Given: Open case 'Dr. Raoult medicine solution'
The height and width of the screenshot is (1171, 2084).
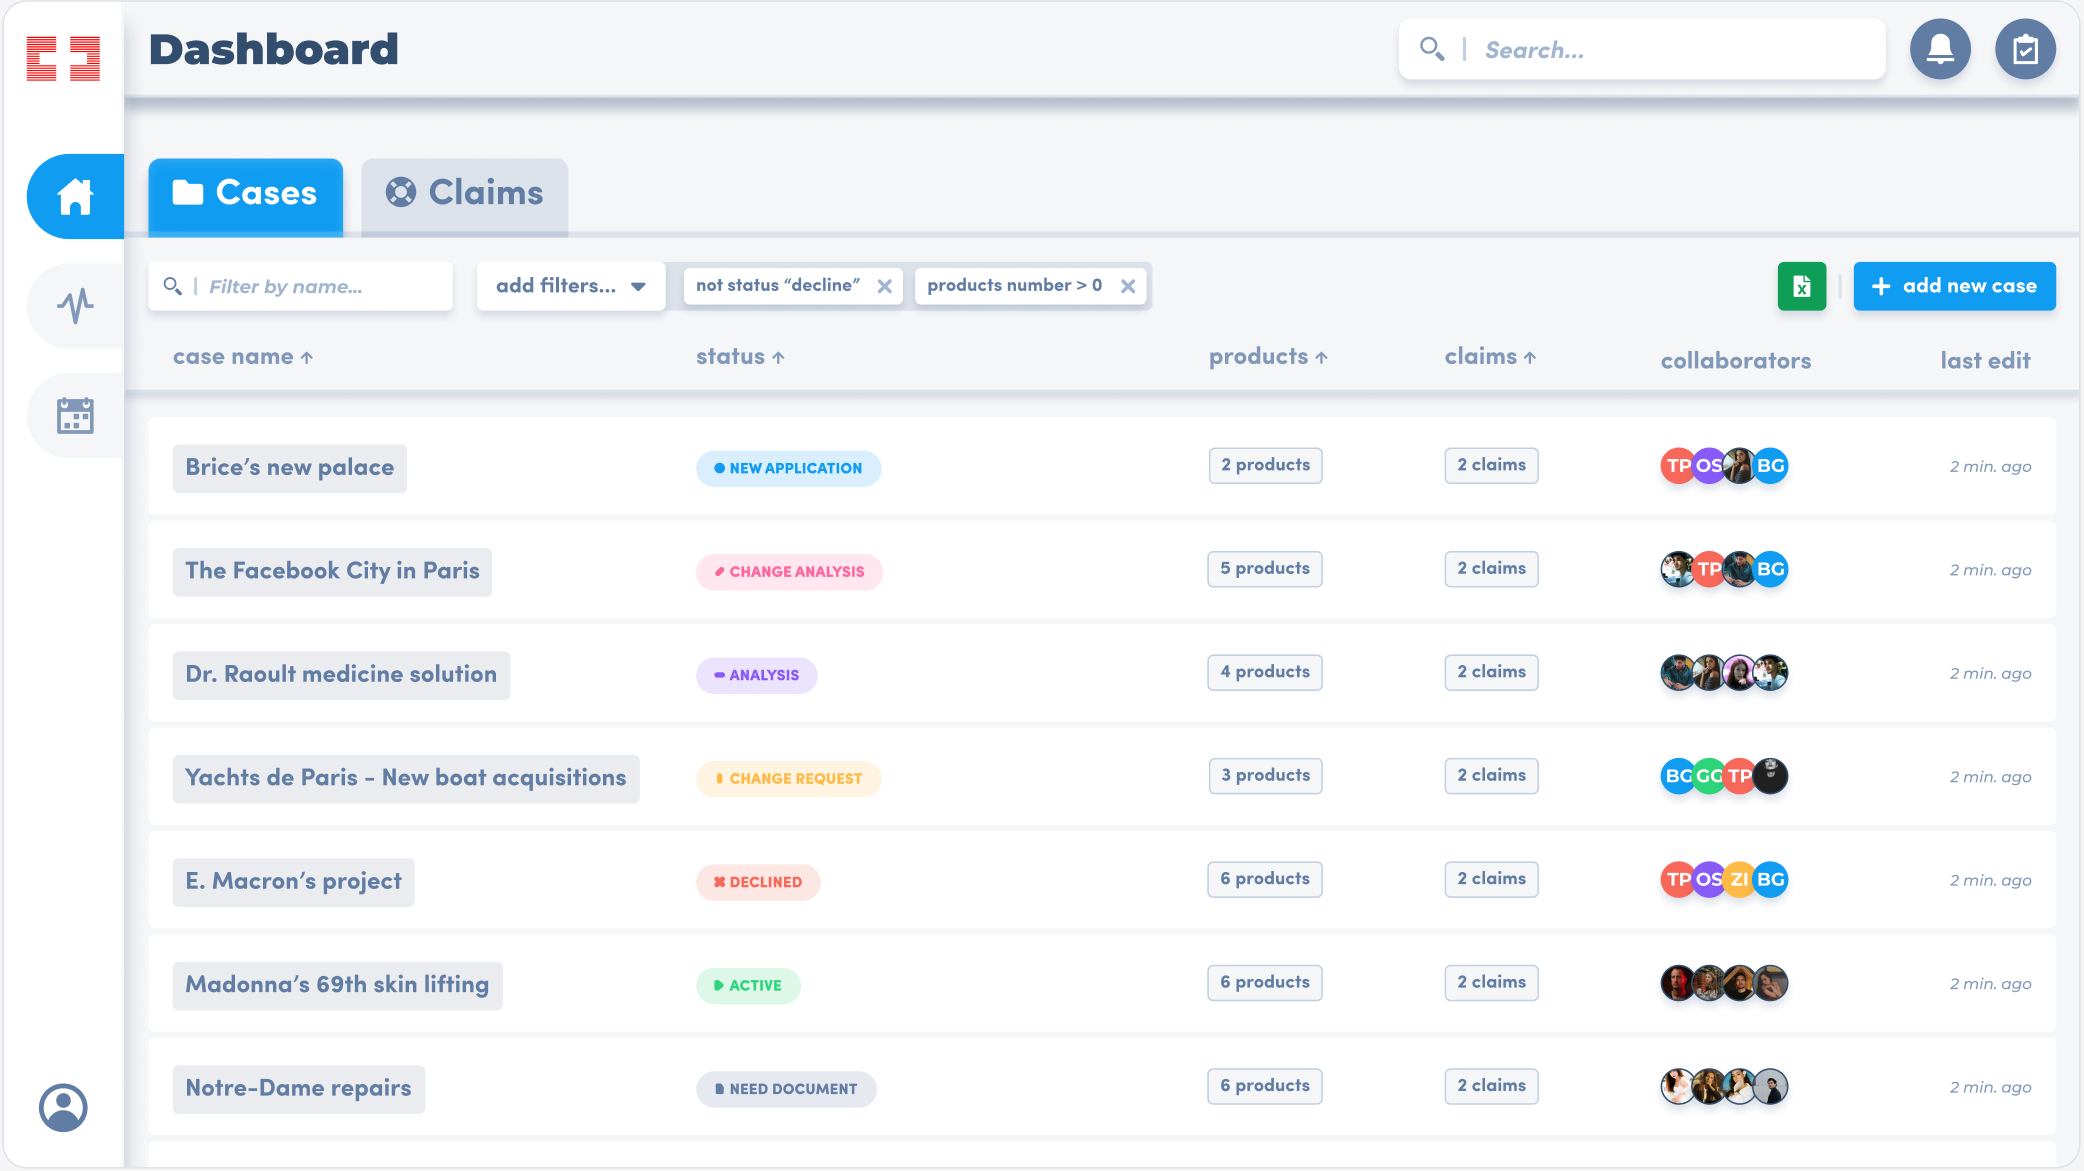Looking at the screenshot, I should (341, 675).
